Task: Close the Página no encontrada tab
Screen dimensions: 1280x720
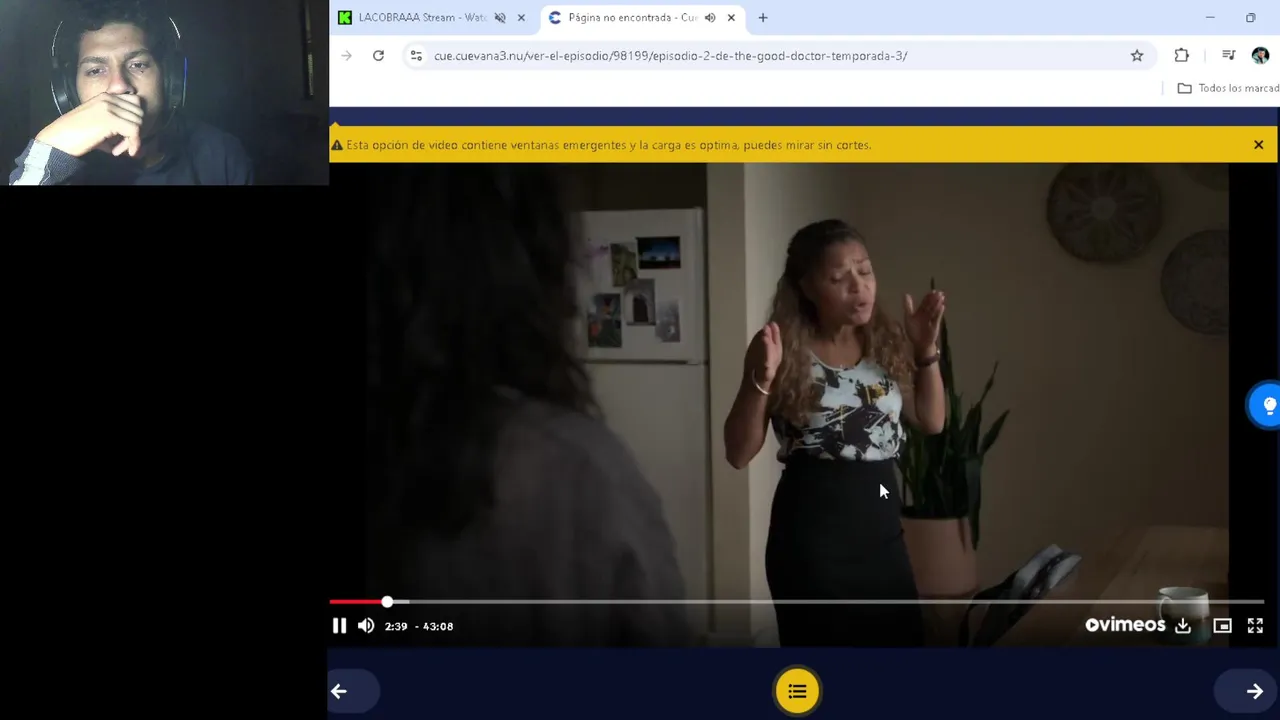Action: 731,18
